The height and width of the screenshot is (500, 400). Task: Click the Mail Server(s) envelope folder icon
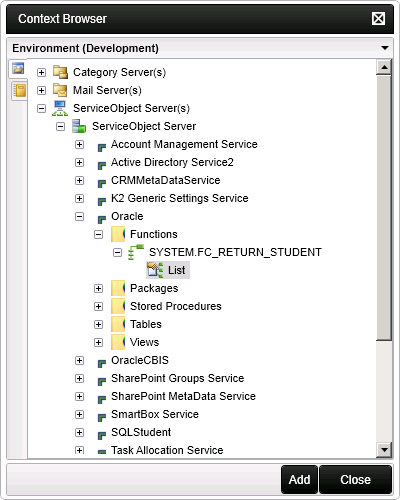click(60, 90)
